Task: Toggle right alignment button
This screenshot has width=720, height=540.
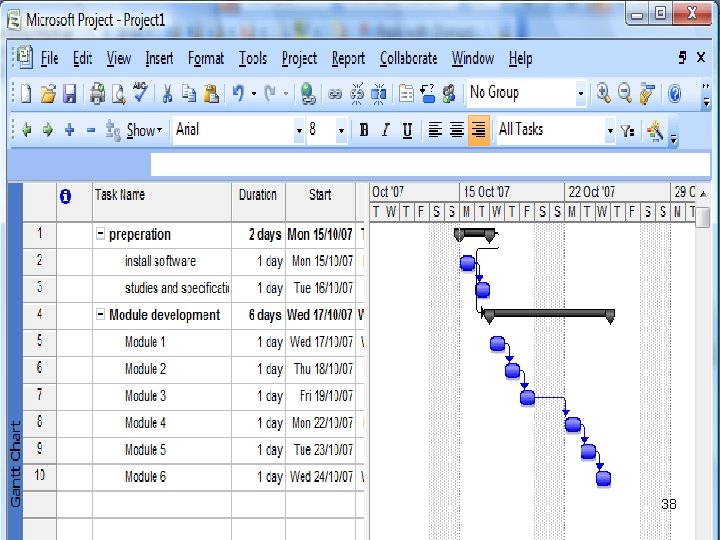Action: [x=478, y=130]
